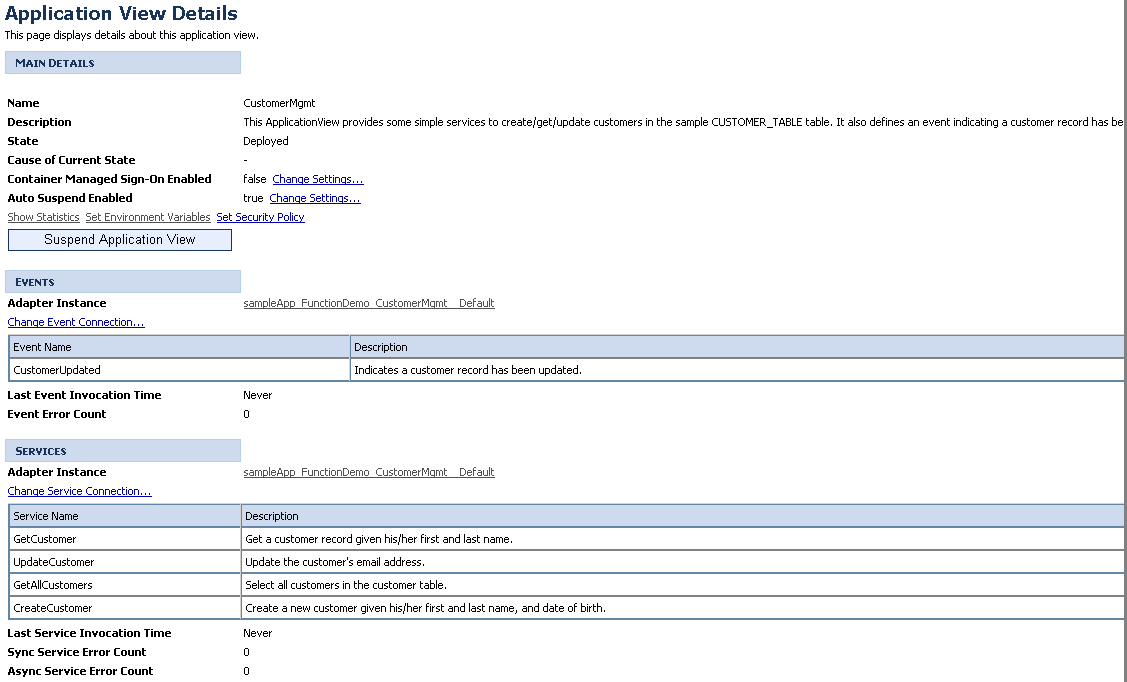Click 'Select all customers in the customer table' description
Viewport: 1127px width, 682px height.
click(346, 585)
